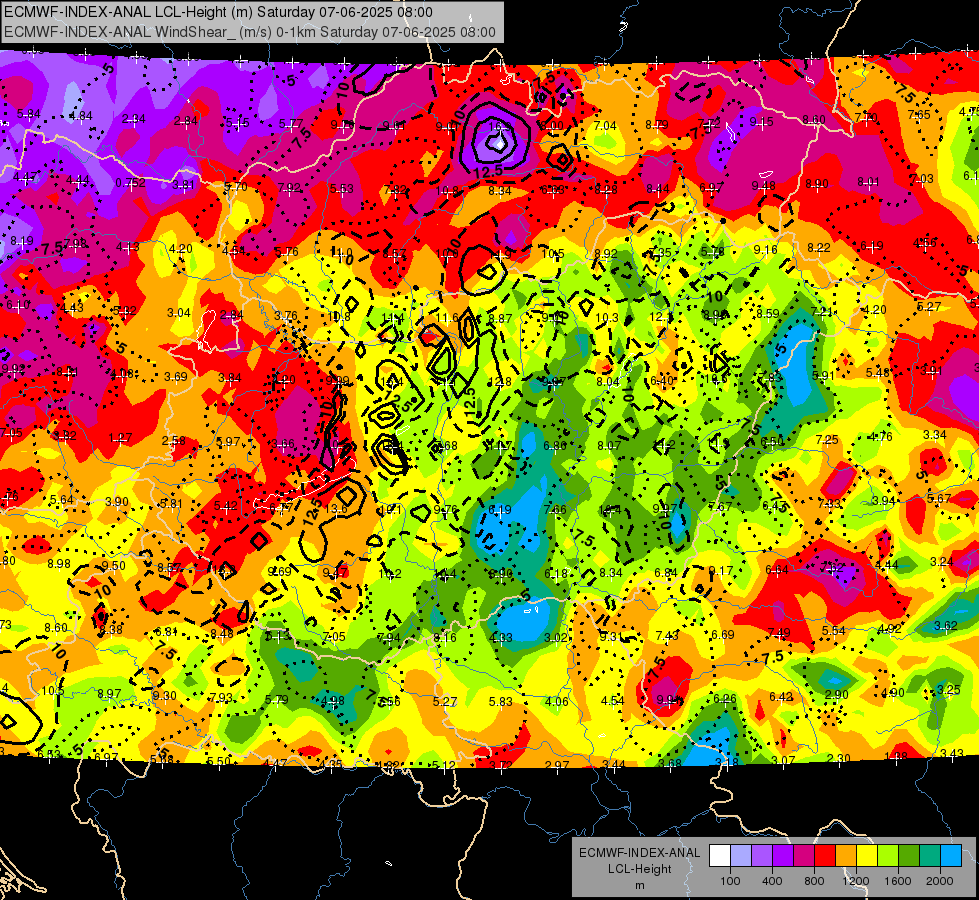The width and height of the screenshot is (979, 900).
Task: Click the lime green legend swatch
Action: (888, 856)
